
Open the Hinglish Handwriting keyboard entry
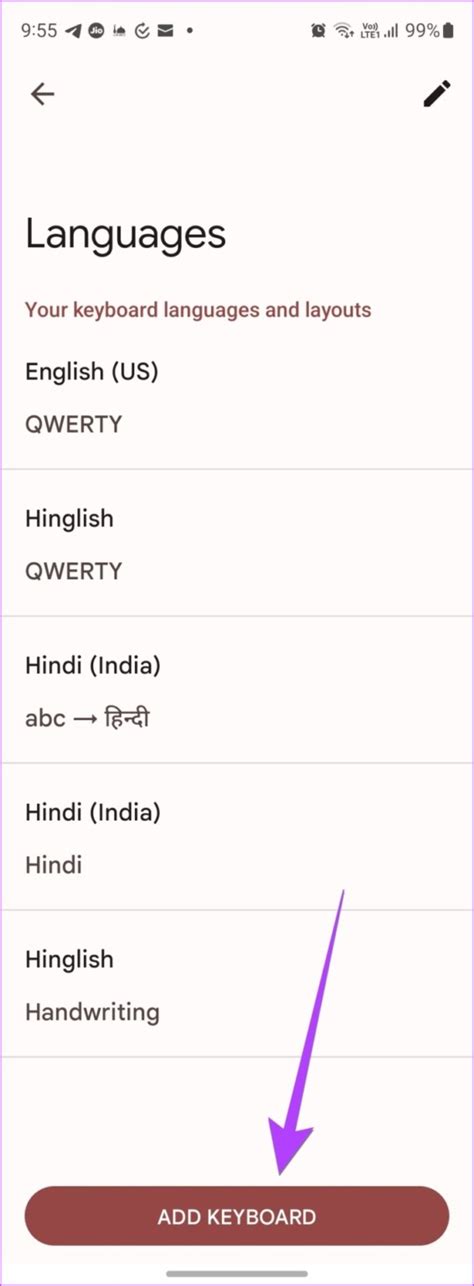pyautogui.click(x=237, y=984)
